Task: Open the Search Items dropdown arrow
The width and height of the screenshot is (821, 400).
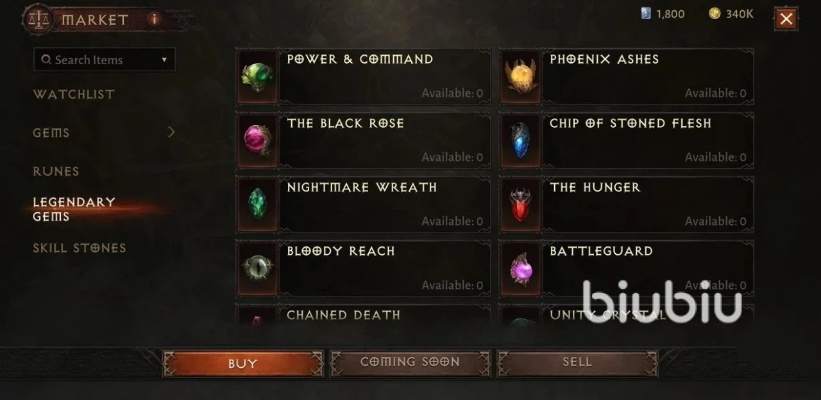Action: [164, 60]
